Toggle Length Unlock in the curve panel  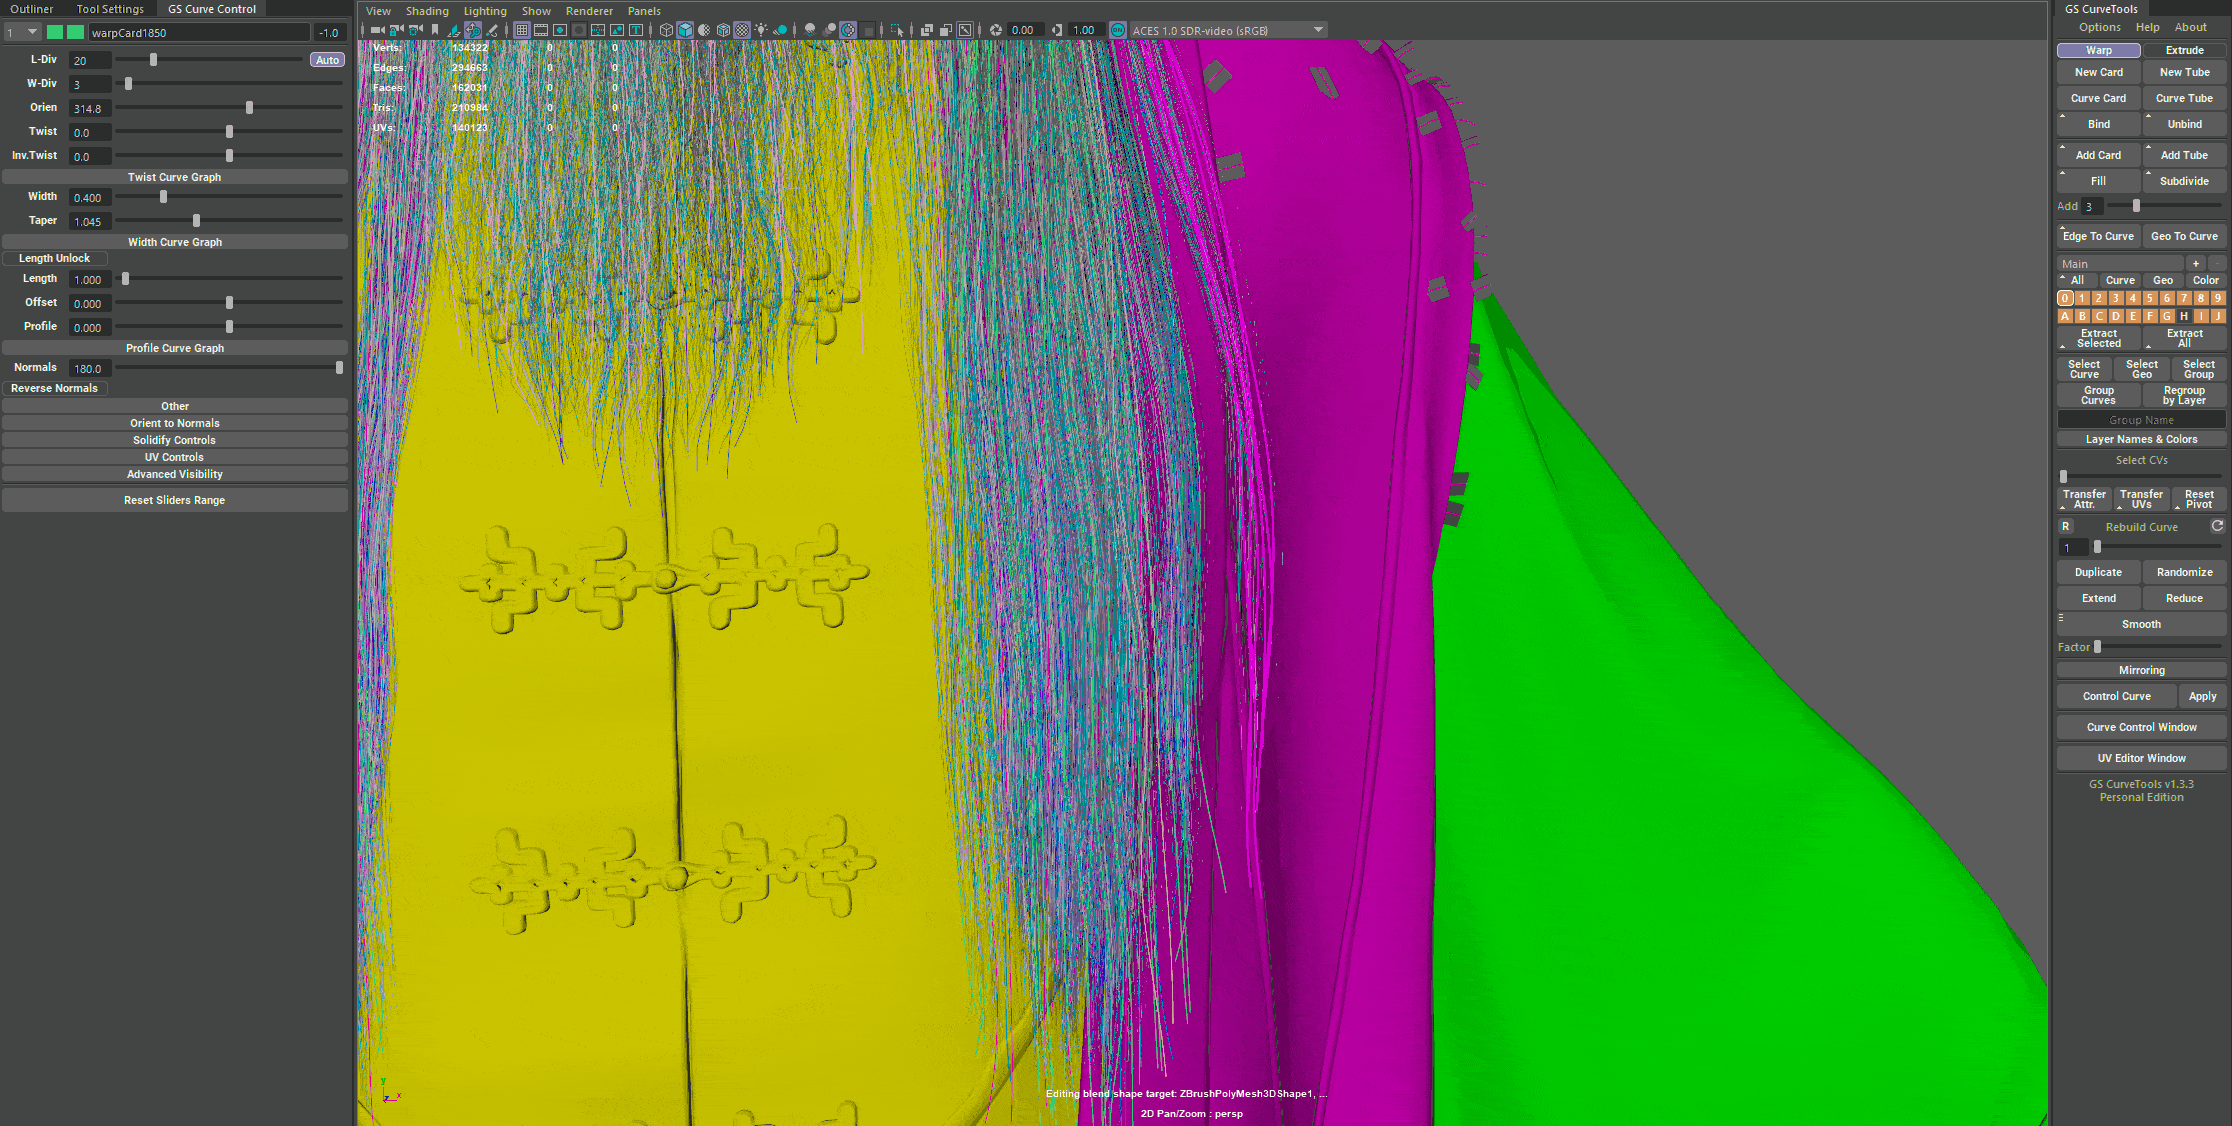point(56,258)
